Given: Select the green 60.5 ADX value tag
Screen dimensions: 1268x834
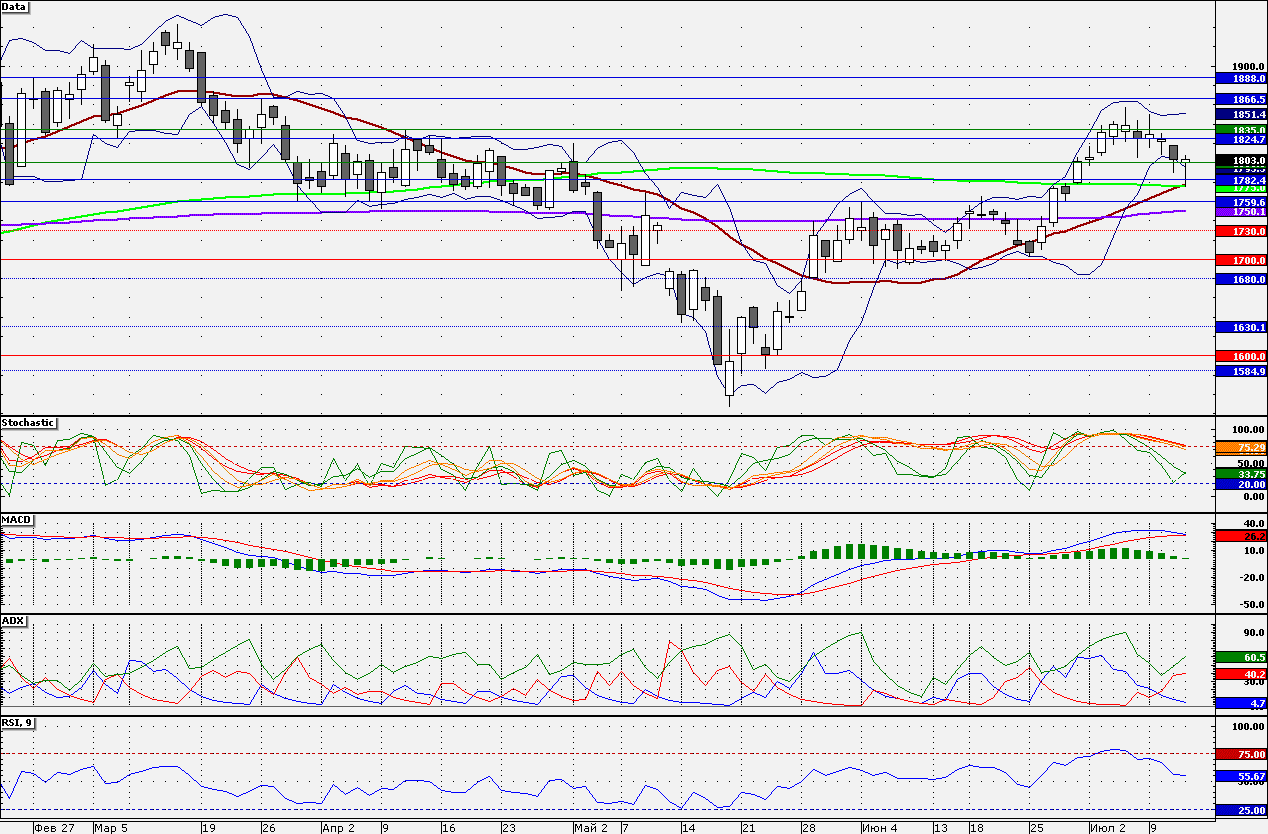Looking at the screenshot, I should pos(1241,657).
